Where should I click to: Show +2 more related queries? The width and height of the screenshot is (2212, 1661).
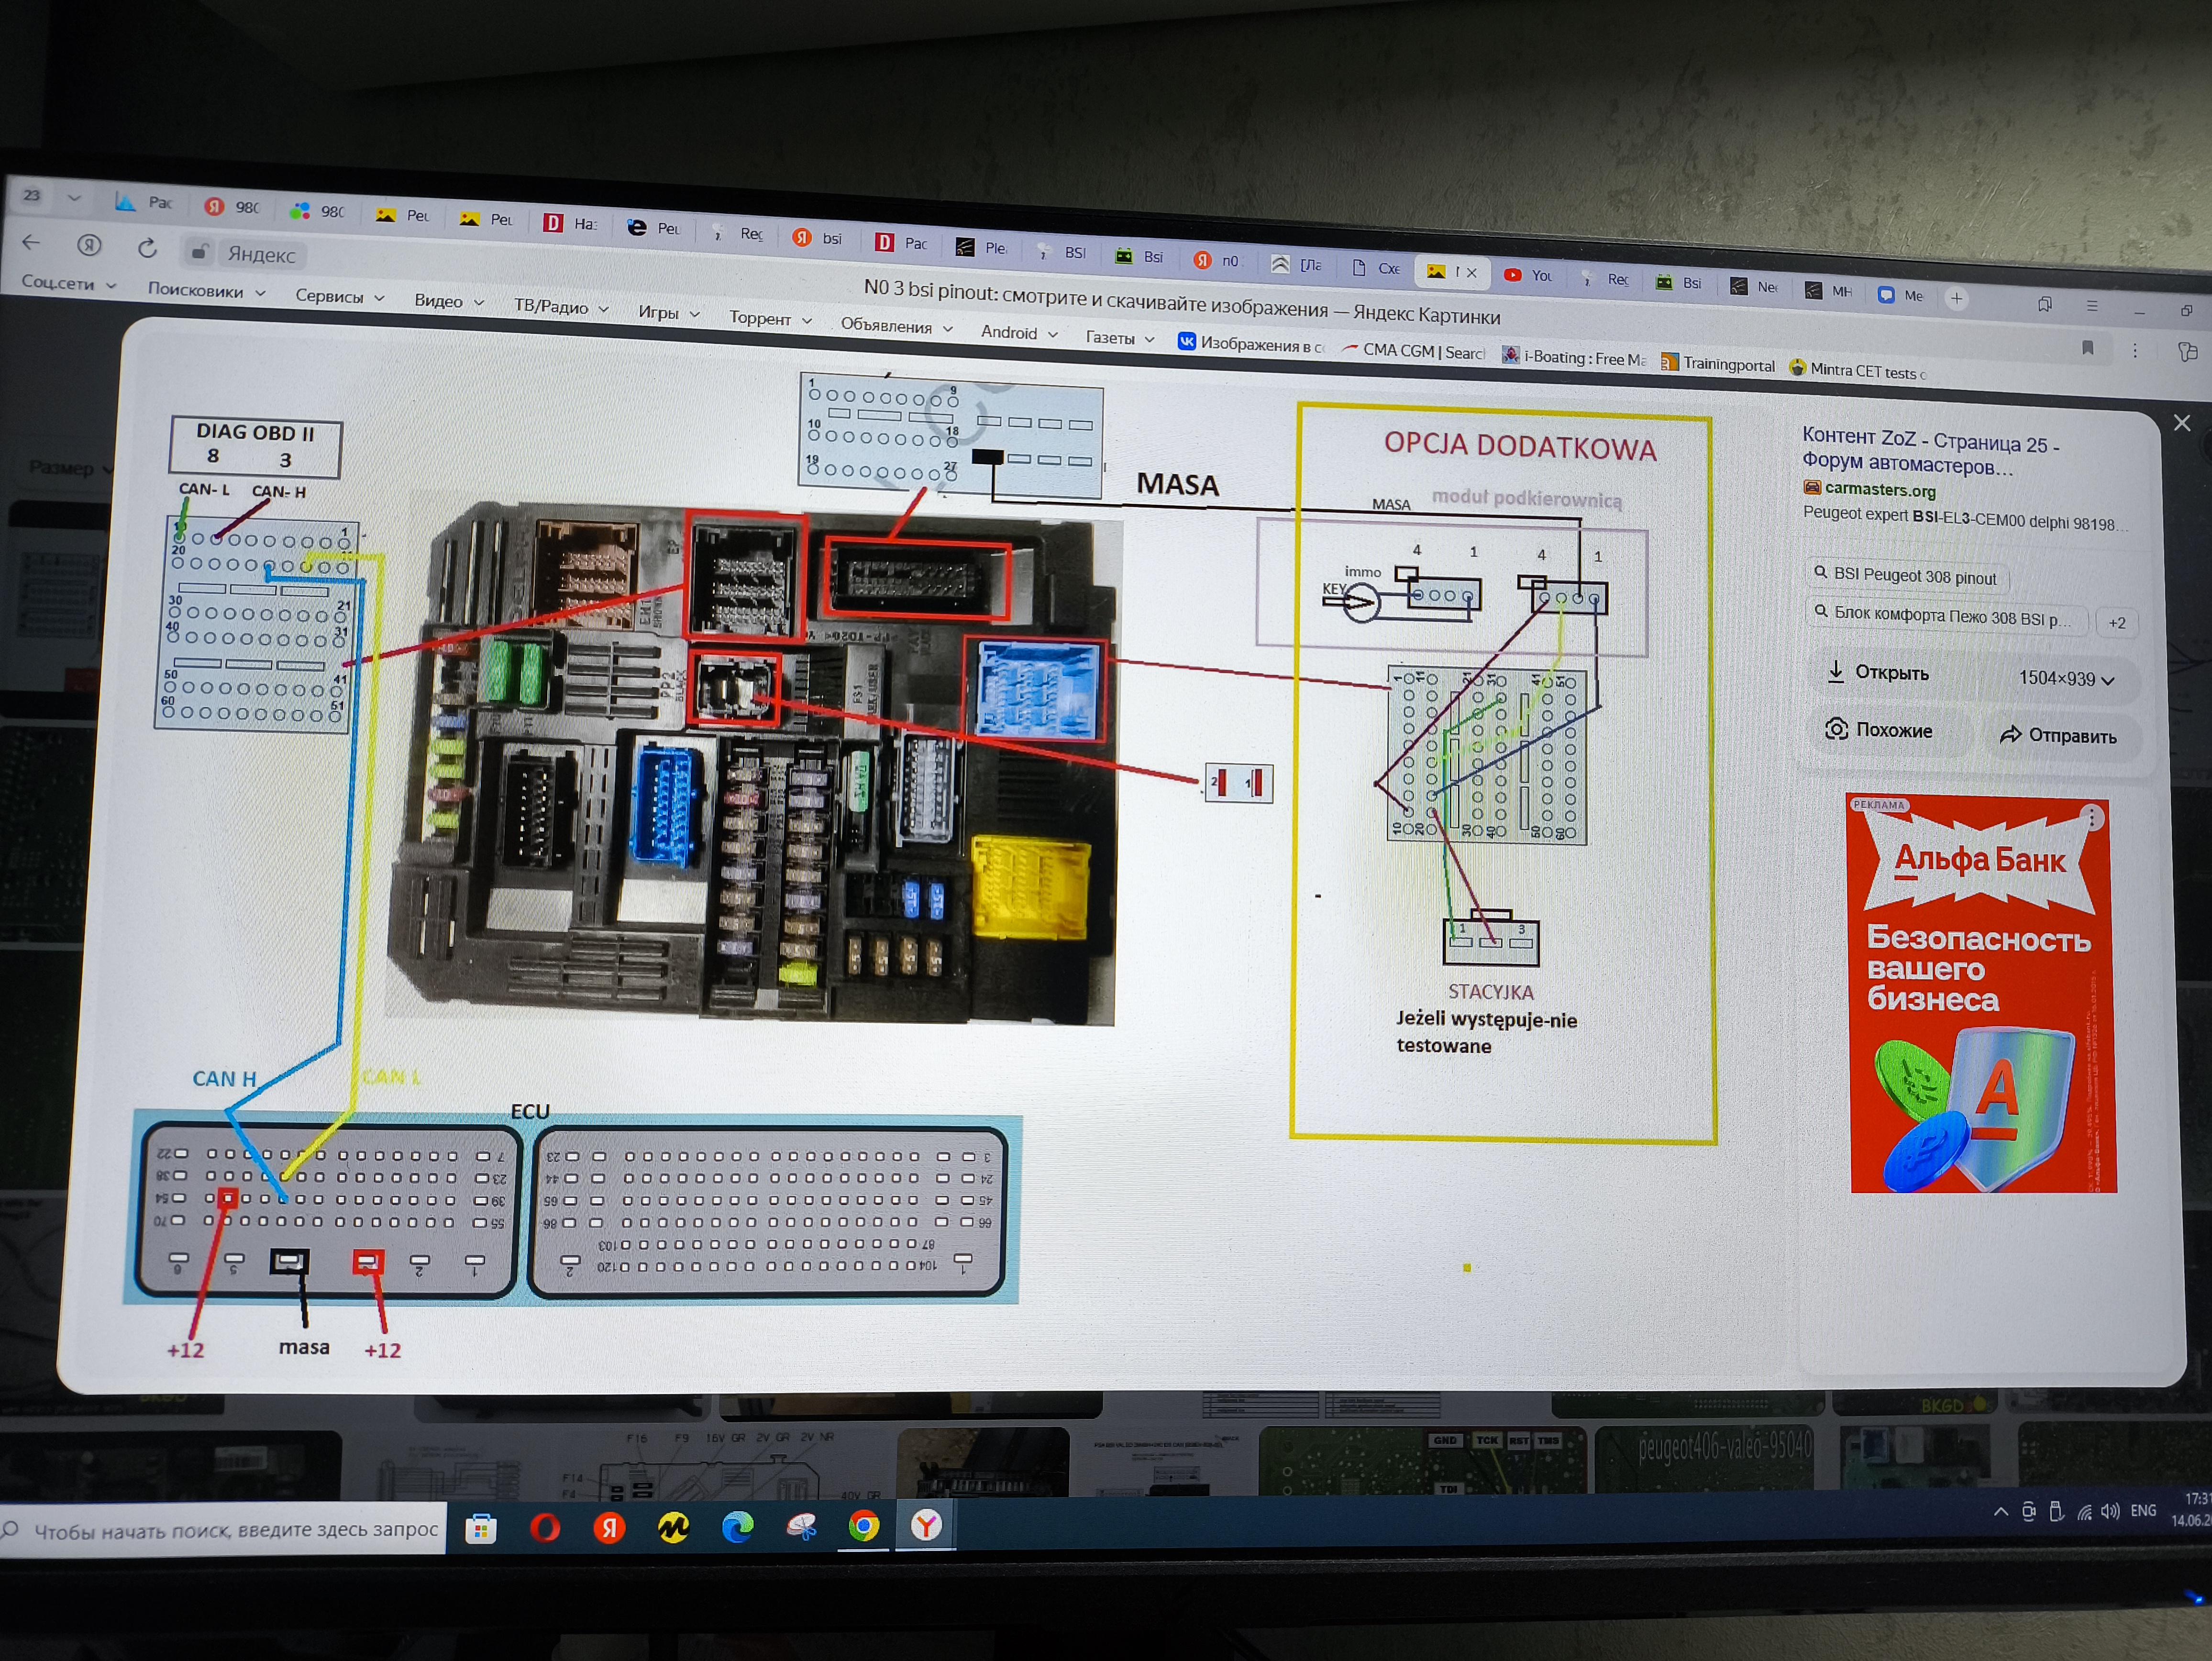(x=2116, y=623)
